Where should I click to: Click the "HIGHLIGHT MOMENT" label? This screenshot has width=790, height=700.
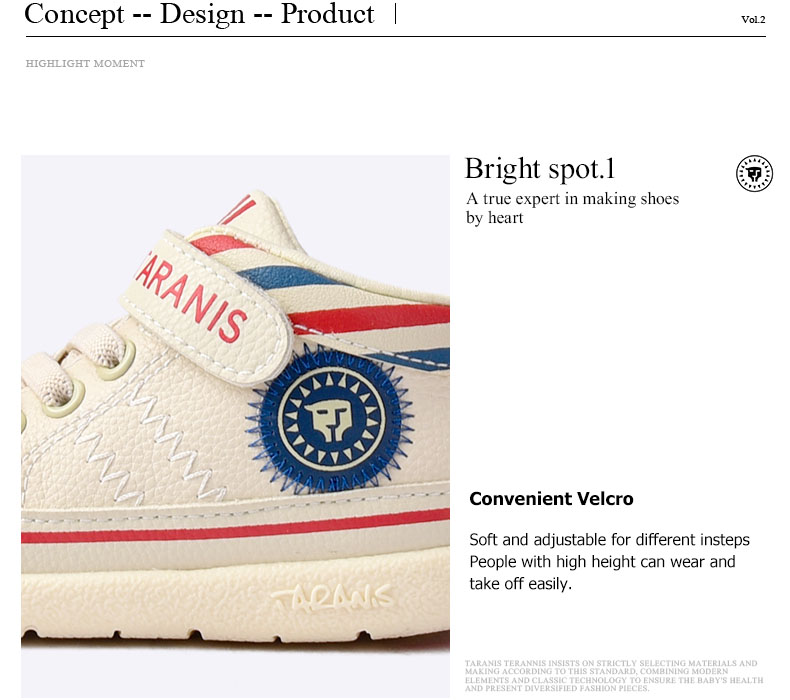pos(85,64)
